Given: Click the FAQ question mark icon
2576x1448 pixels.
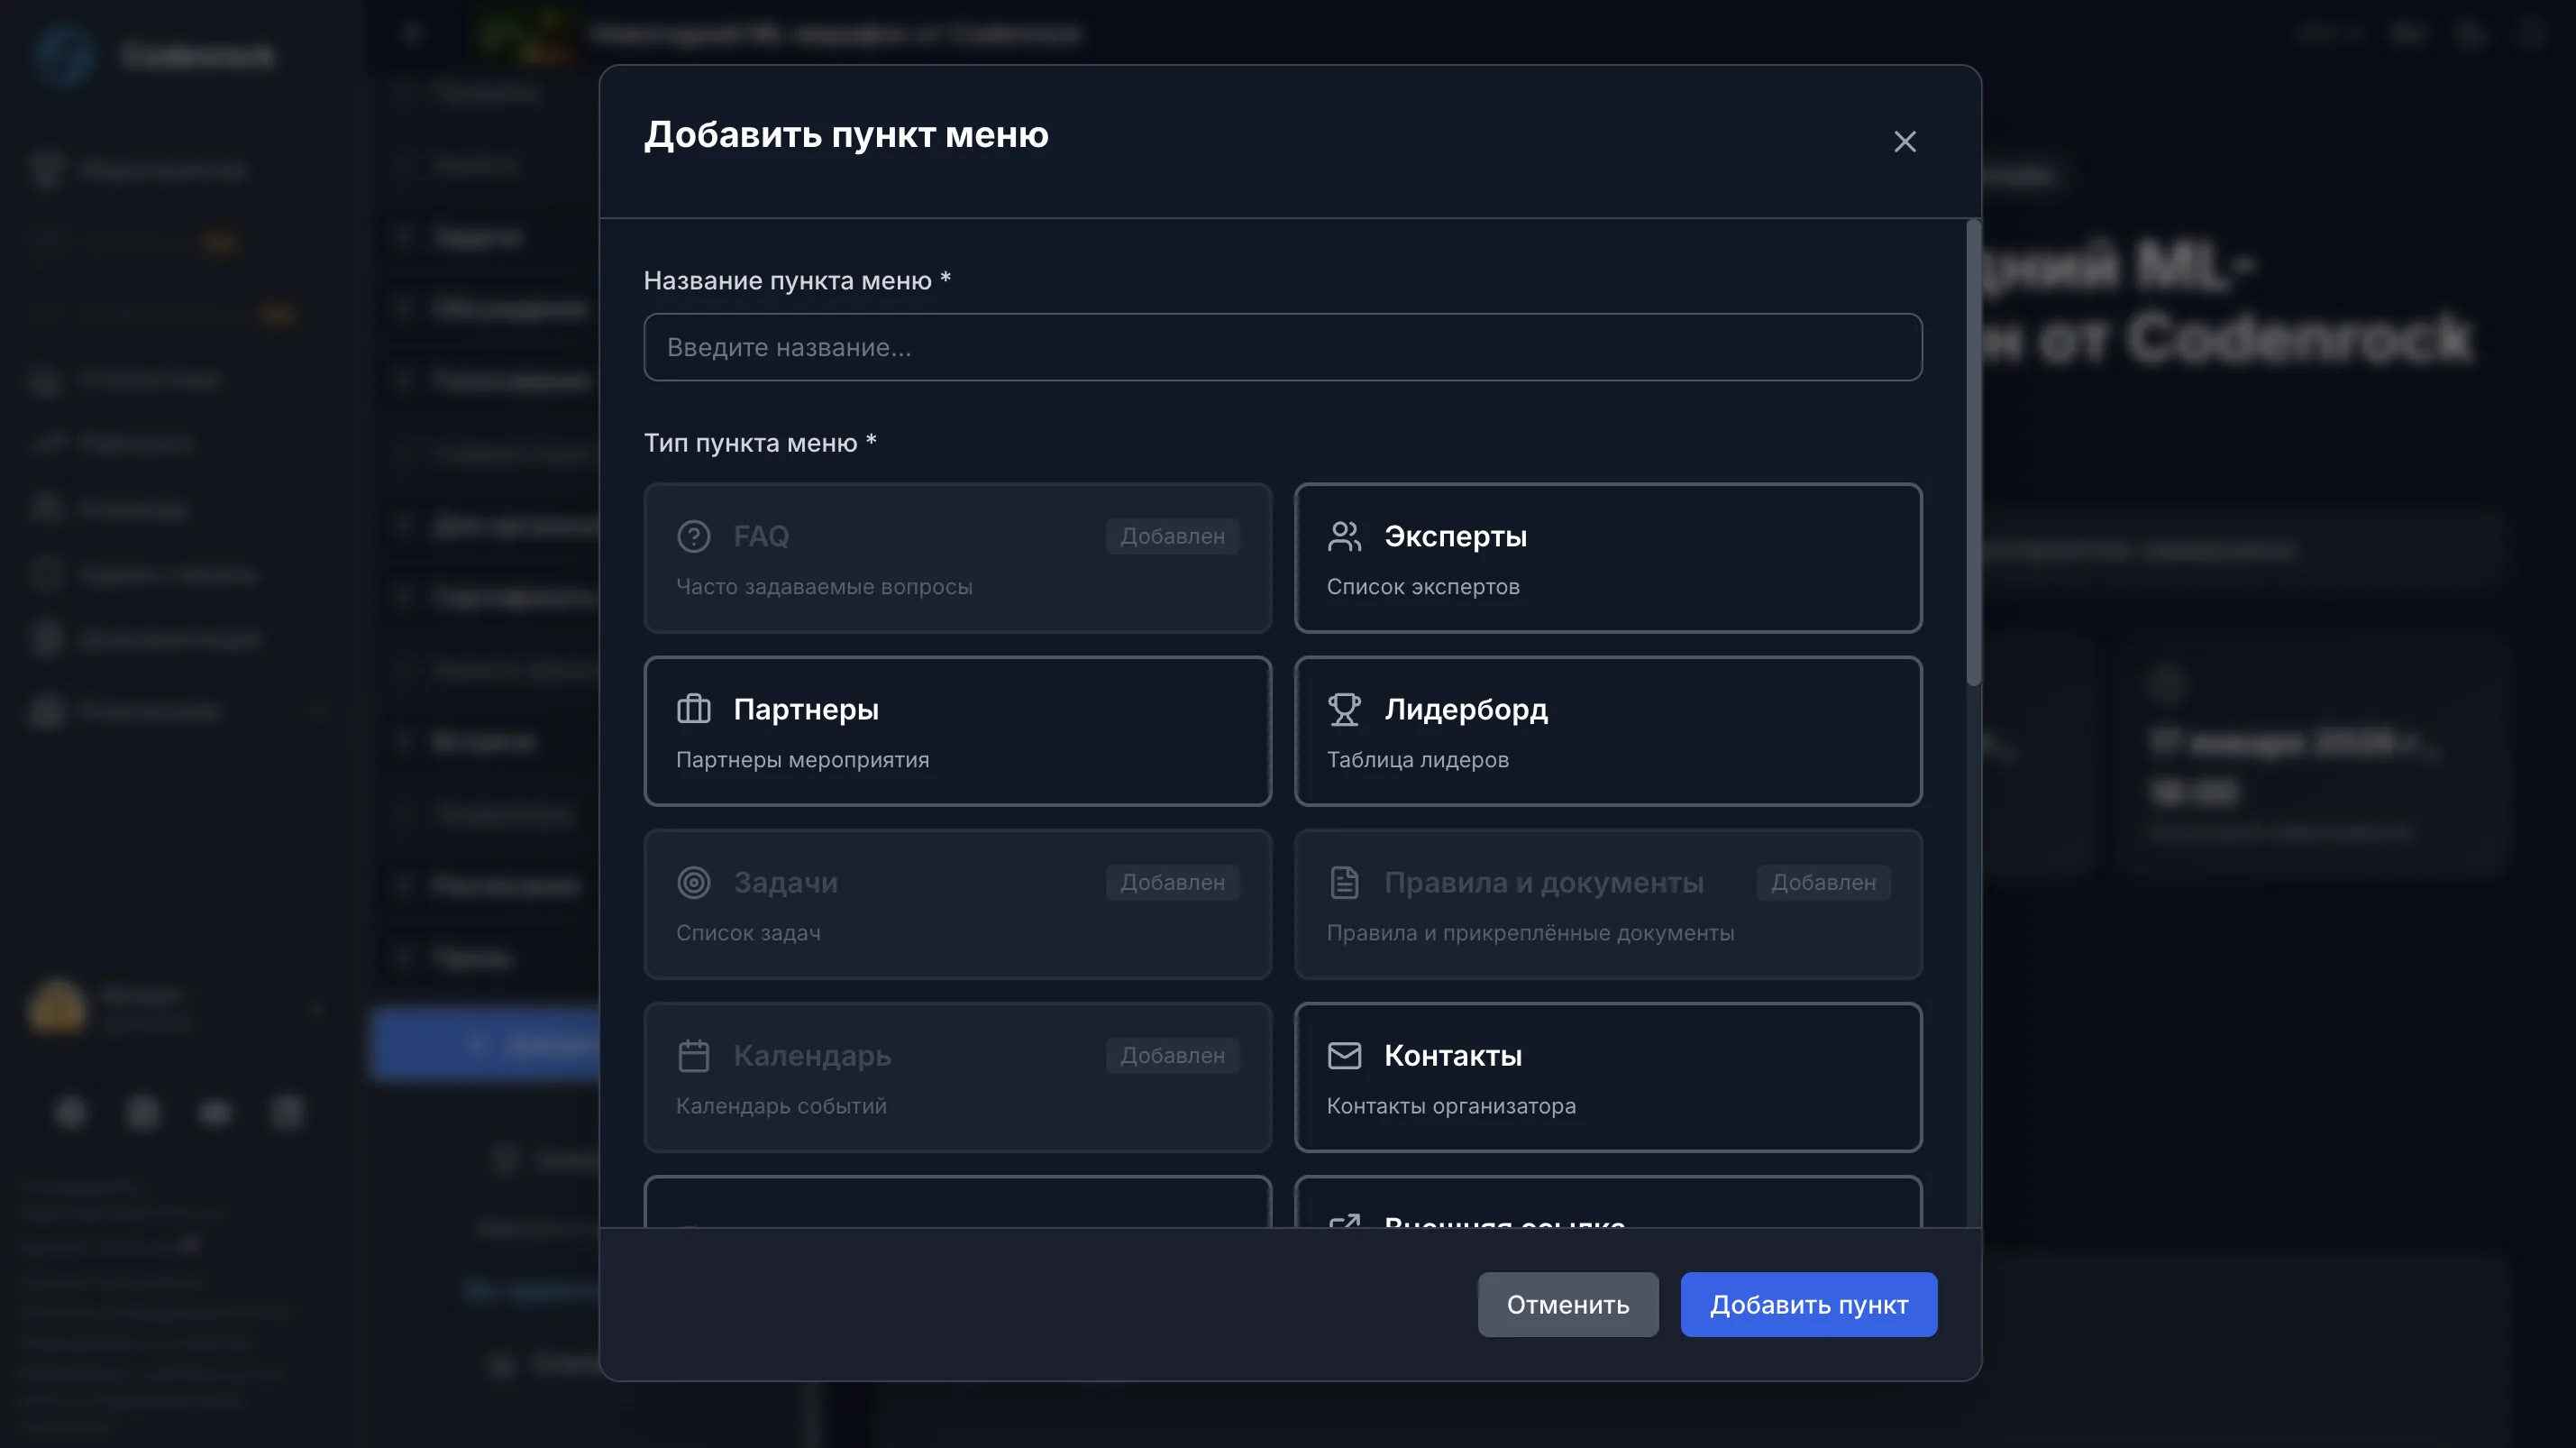Looking at the screenshot, I should pyautogui.click(x=694, y=536).
